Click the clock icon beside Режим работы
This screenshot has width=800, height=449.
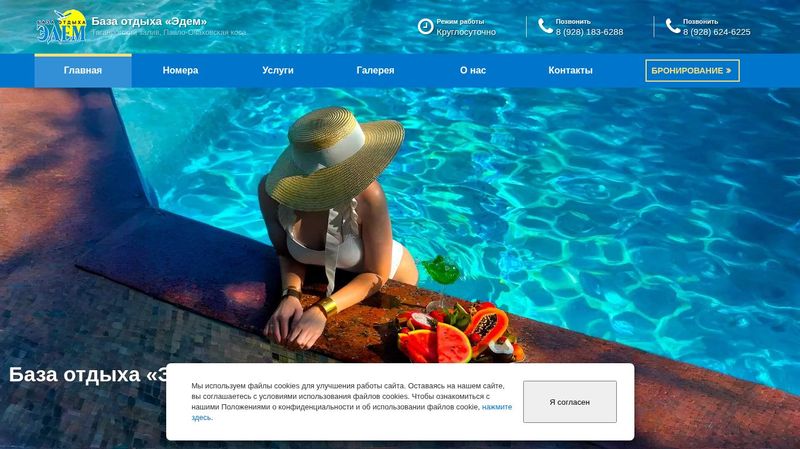426,26
